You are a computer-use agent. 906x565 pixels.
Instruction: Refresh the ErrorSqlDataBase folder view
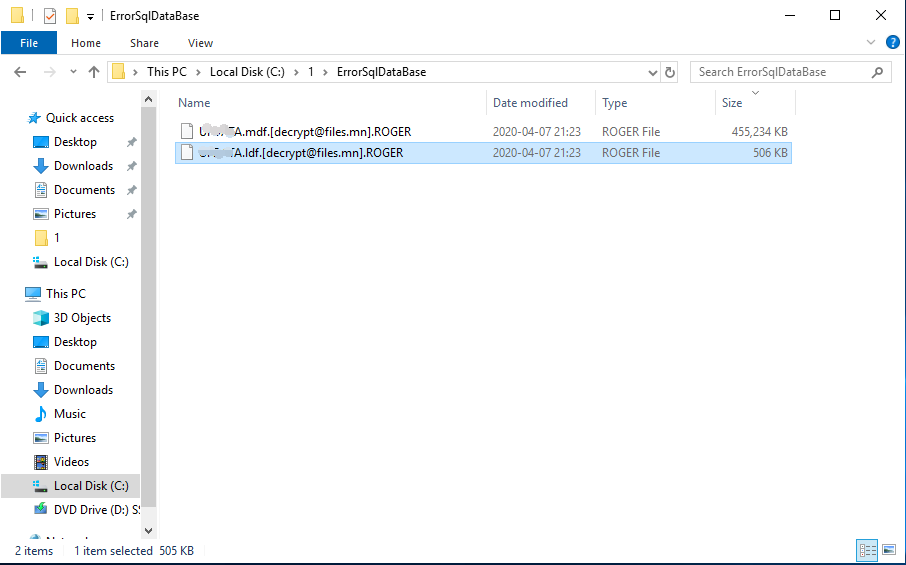pyautogui.click(x=670, y=73)
